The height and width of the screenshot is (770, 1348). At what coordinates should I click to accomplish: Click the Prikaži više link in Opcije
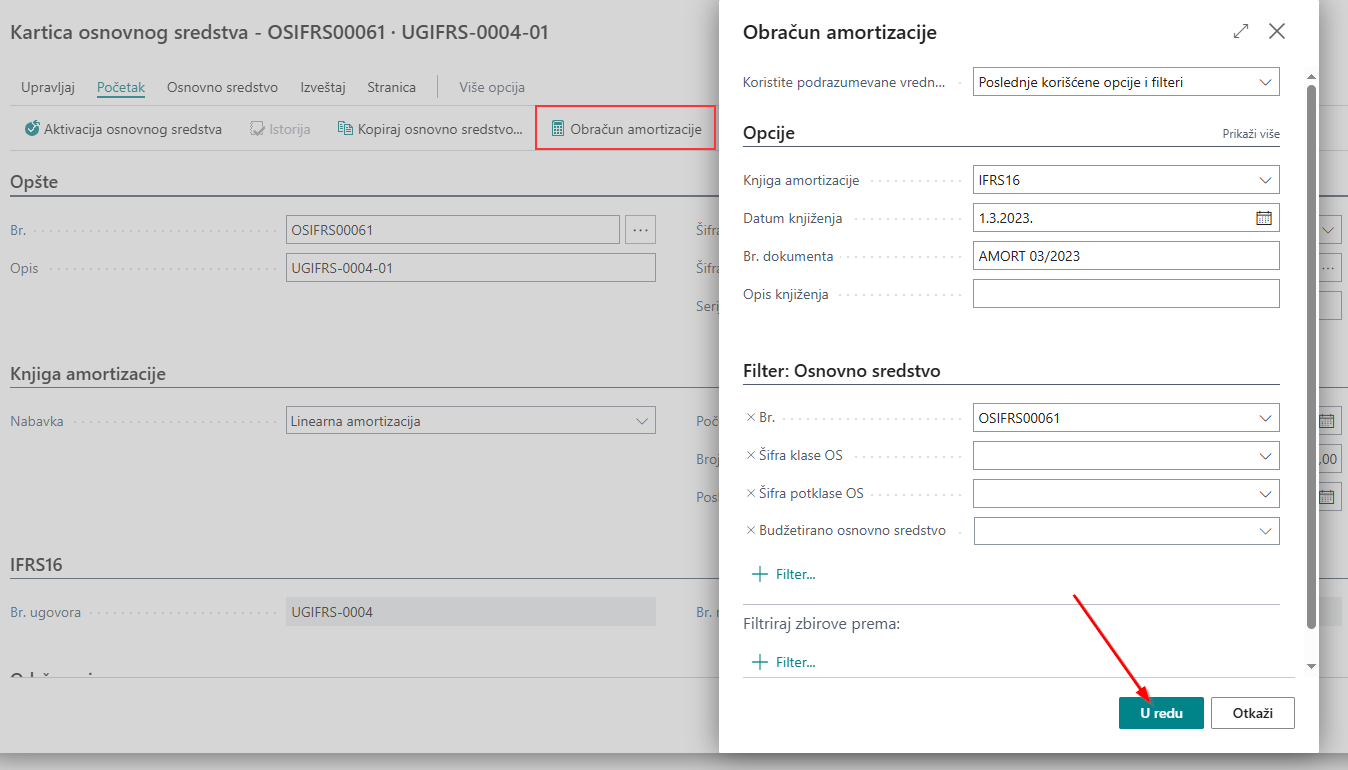(x=1251, y=134)
